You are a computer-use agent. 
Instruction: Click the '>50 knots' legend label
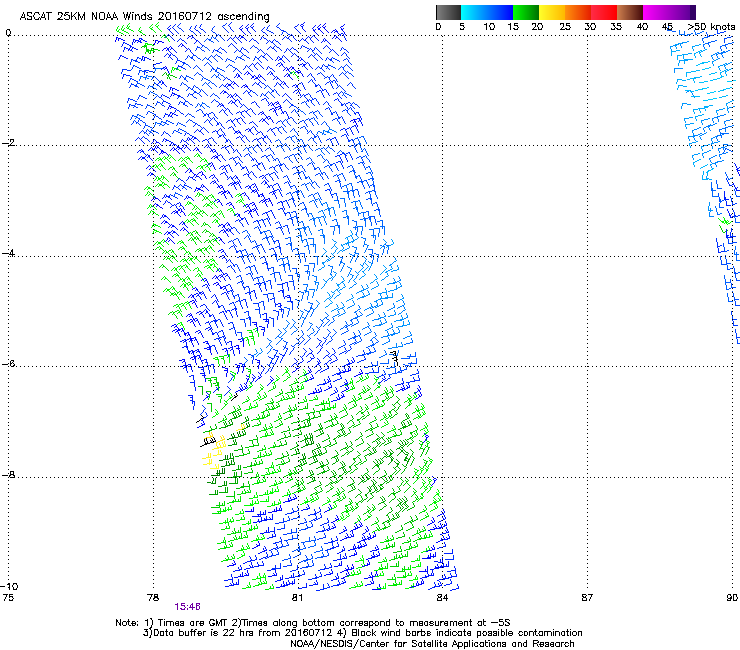click(x=712, y=27)
